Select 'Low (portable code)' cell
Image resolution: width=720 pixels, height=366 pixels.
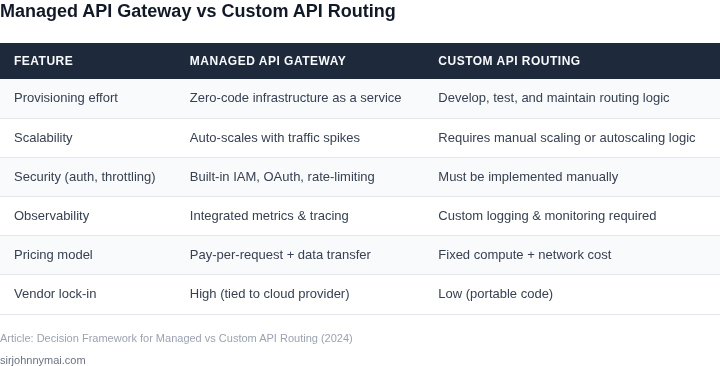click(495, 294)
